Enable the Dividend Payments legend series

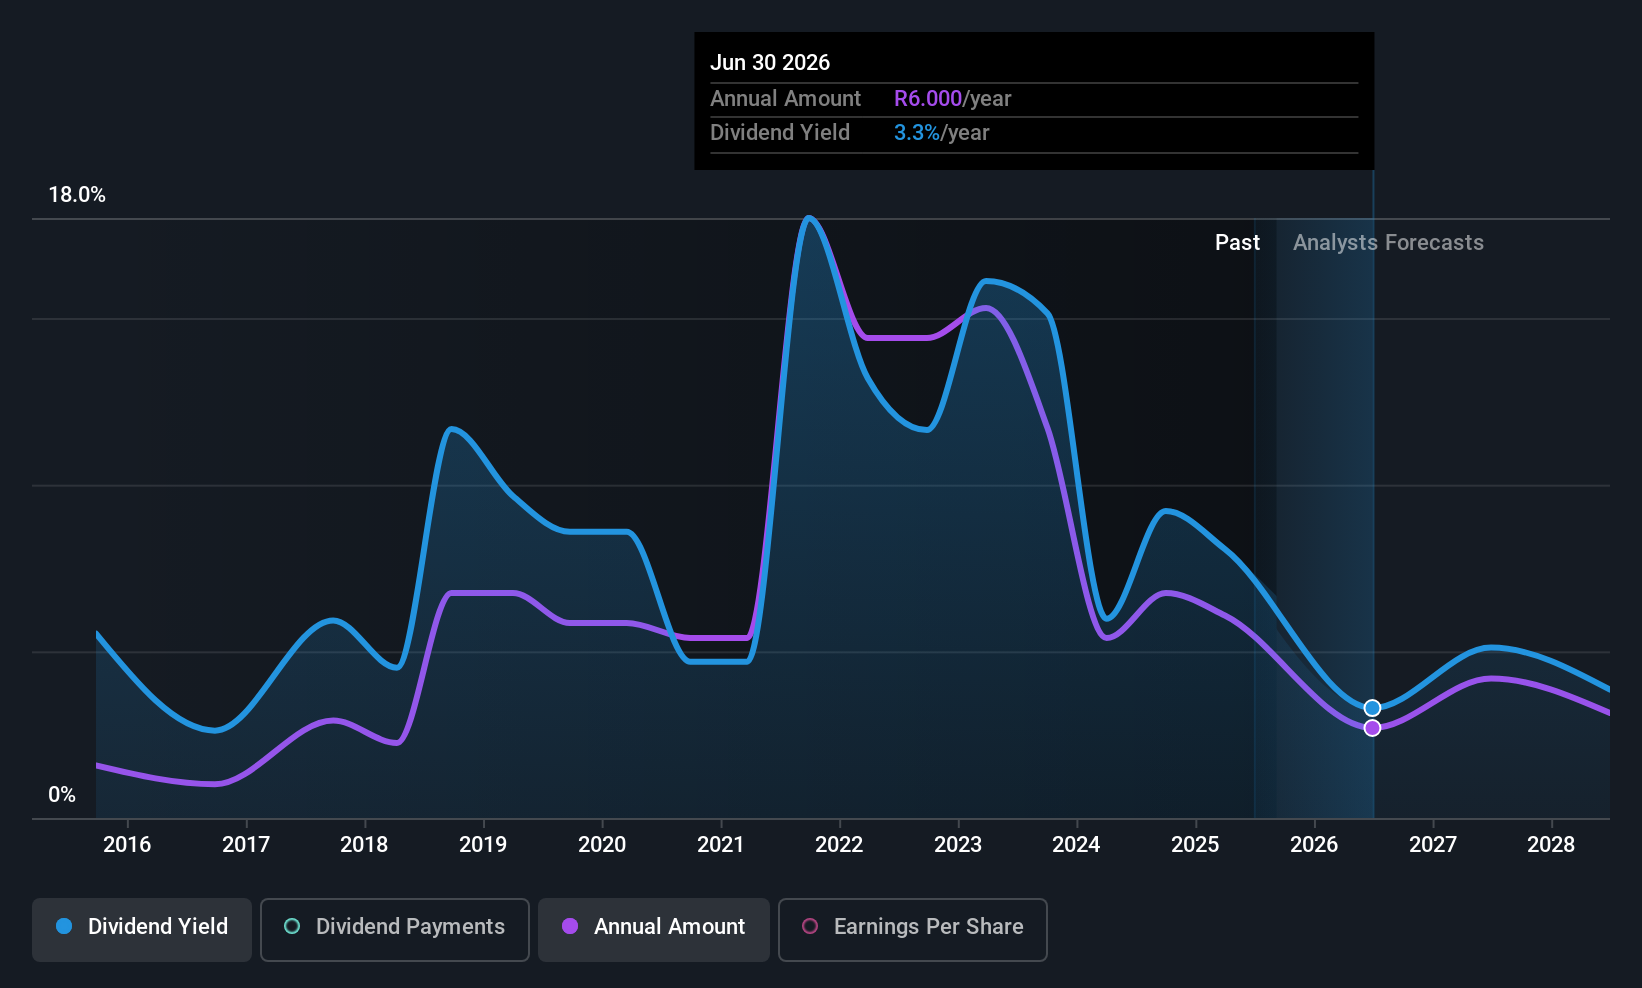coord(395,929)
